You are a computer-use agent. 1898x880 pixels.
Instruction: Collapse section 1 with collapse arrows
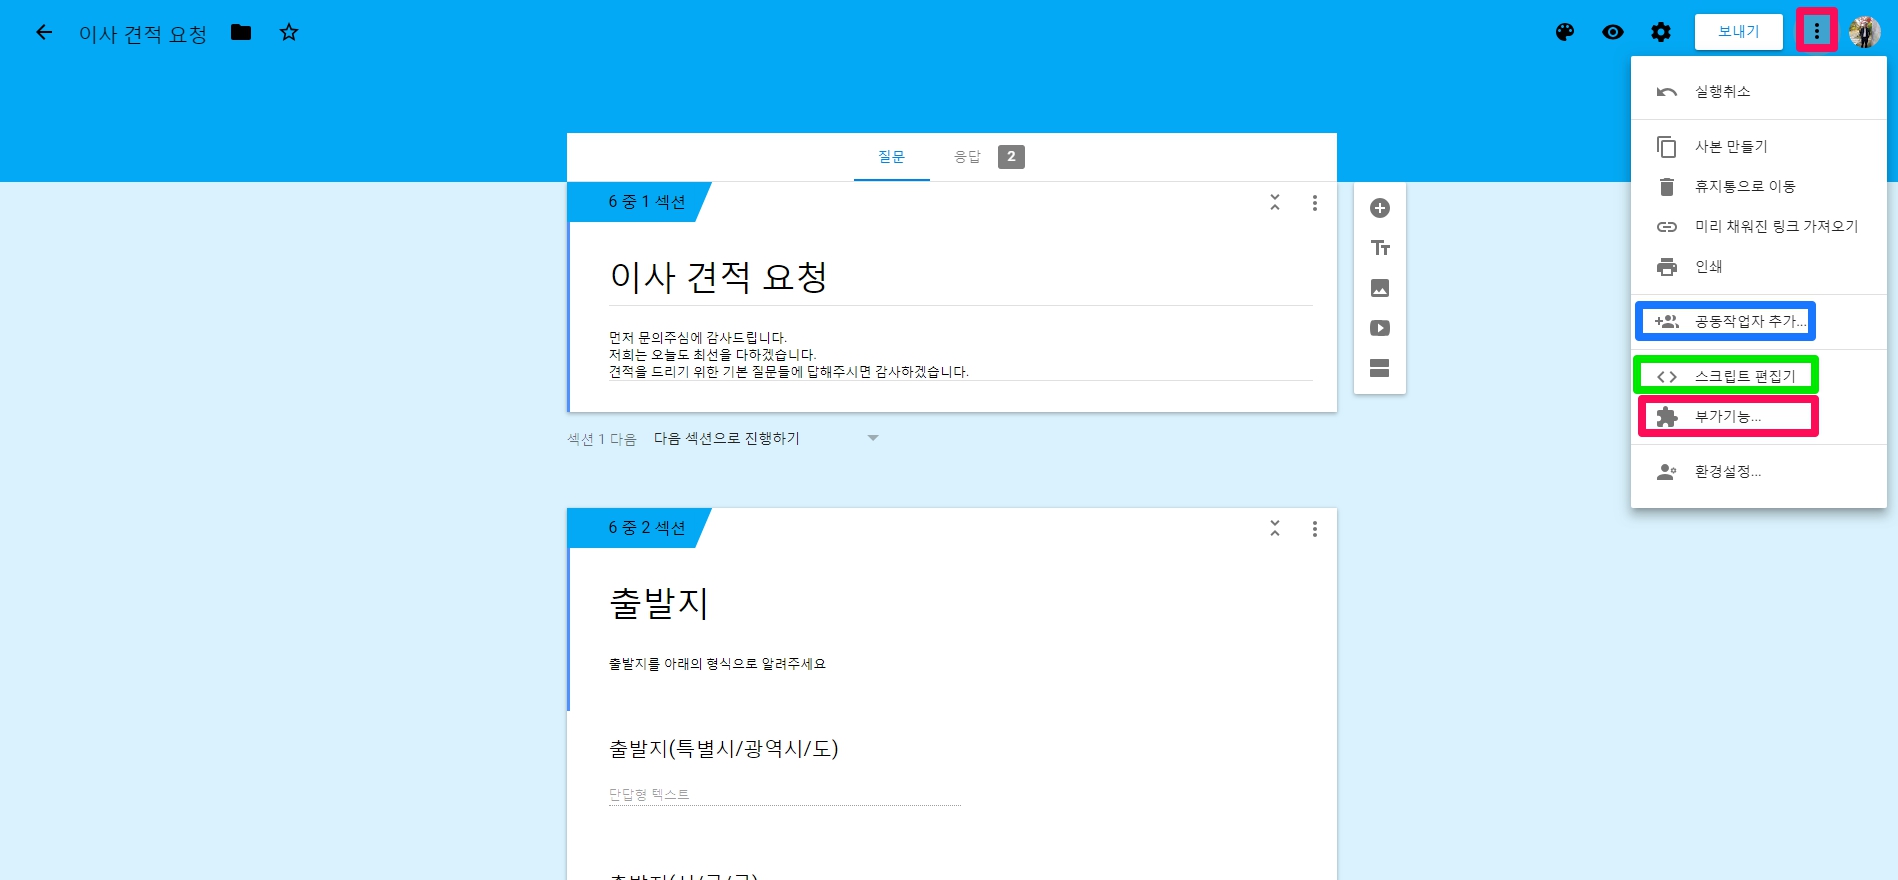[1275, 202]
